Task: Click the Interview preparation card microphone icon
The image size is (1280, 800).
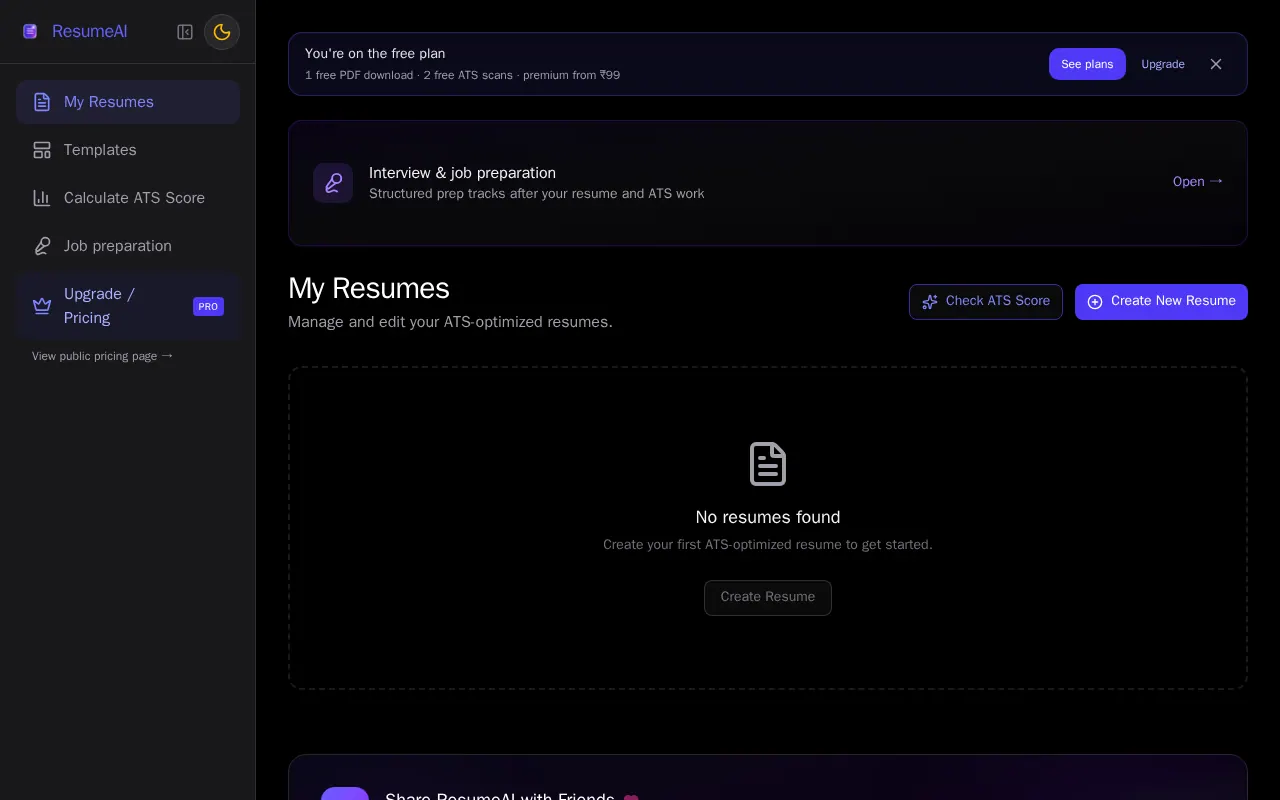Action: coord(333,183)
